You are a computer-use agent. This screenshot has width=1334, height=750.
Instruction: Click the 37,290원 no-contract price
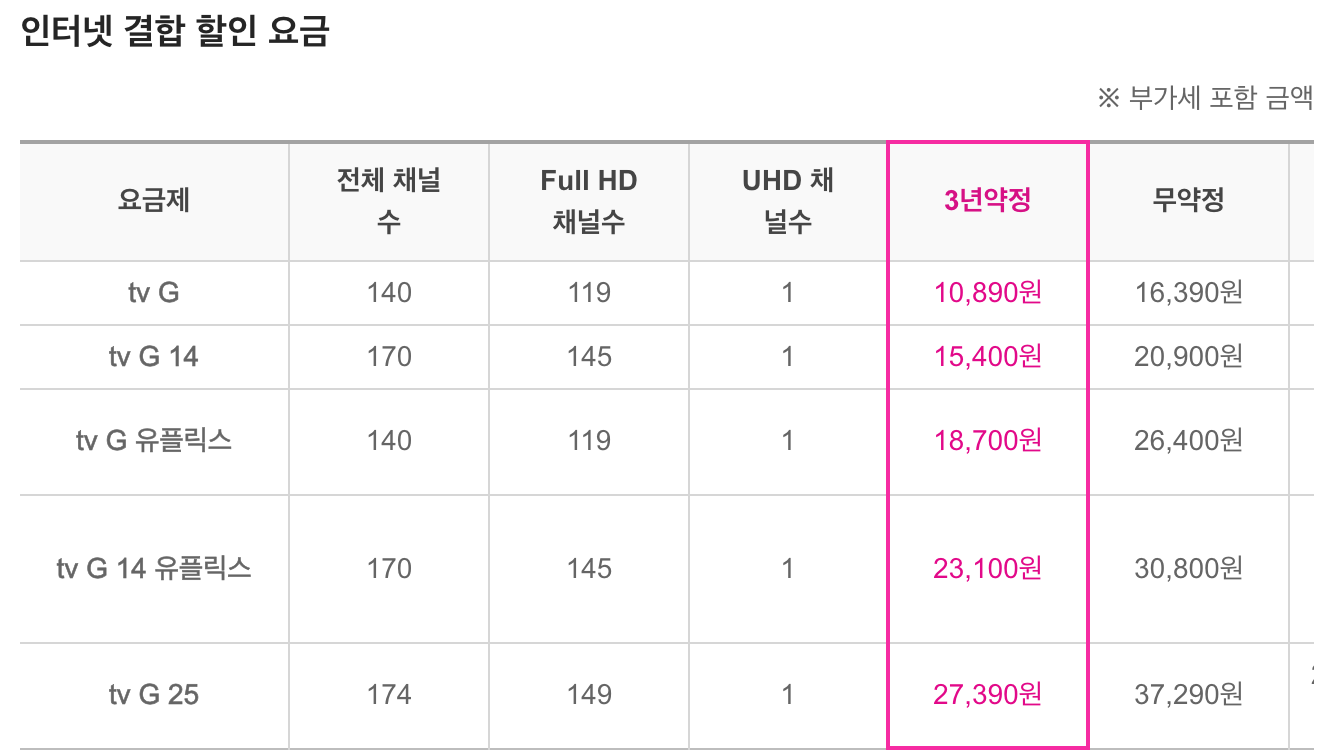1188,694
